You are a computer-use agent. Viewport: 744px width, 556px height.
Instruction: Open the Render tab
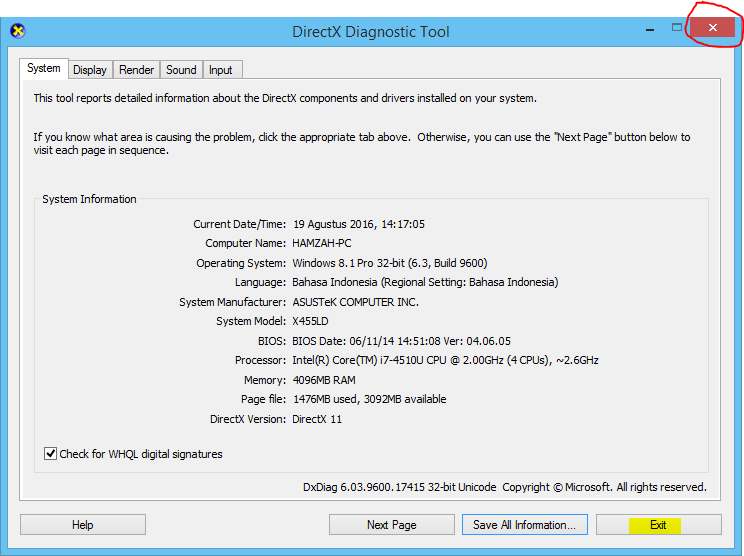tap(136, 70)
